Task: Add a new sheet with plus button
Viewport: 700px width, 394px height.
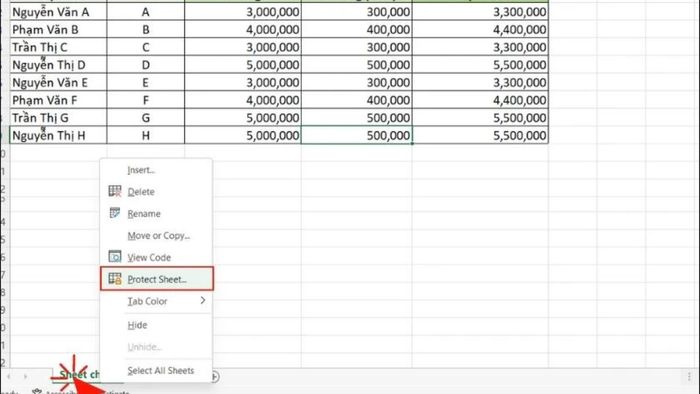Action: pyautogui.click(x=215, y=377)
